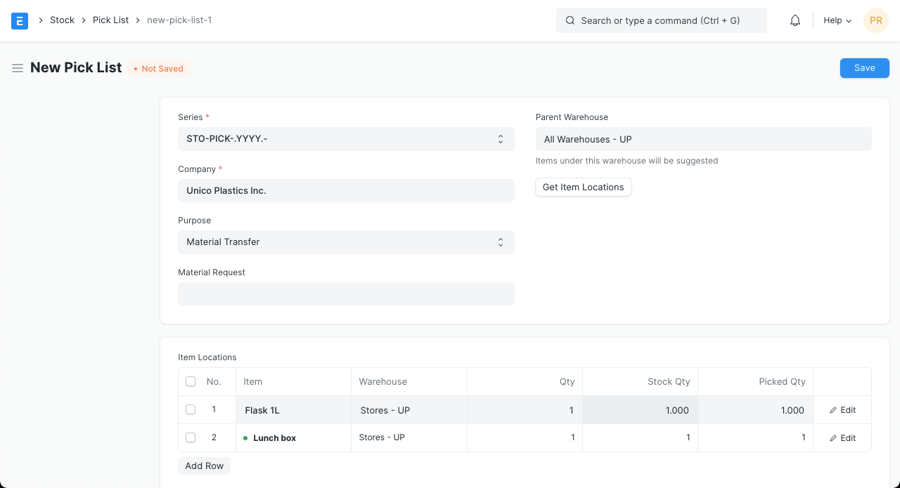Select all rows with header checkbox
Image resolution: width=900 pixels, height=488 pixels.
click(x=190, y=381)
